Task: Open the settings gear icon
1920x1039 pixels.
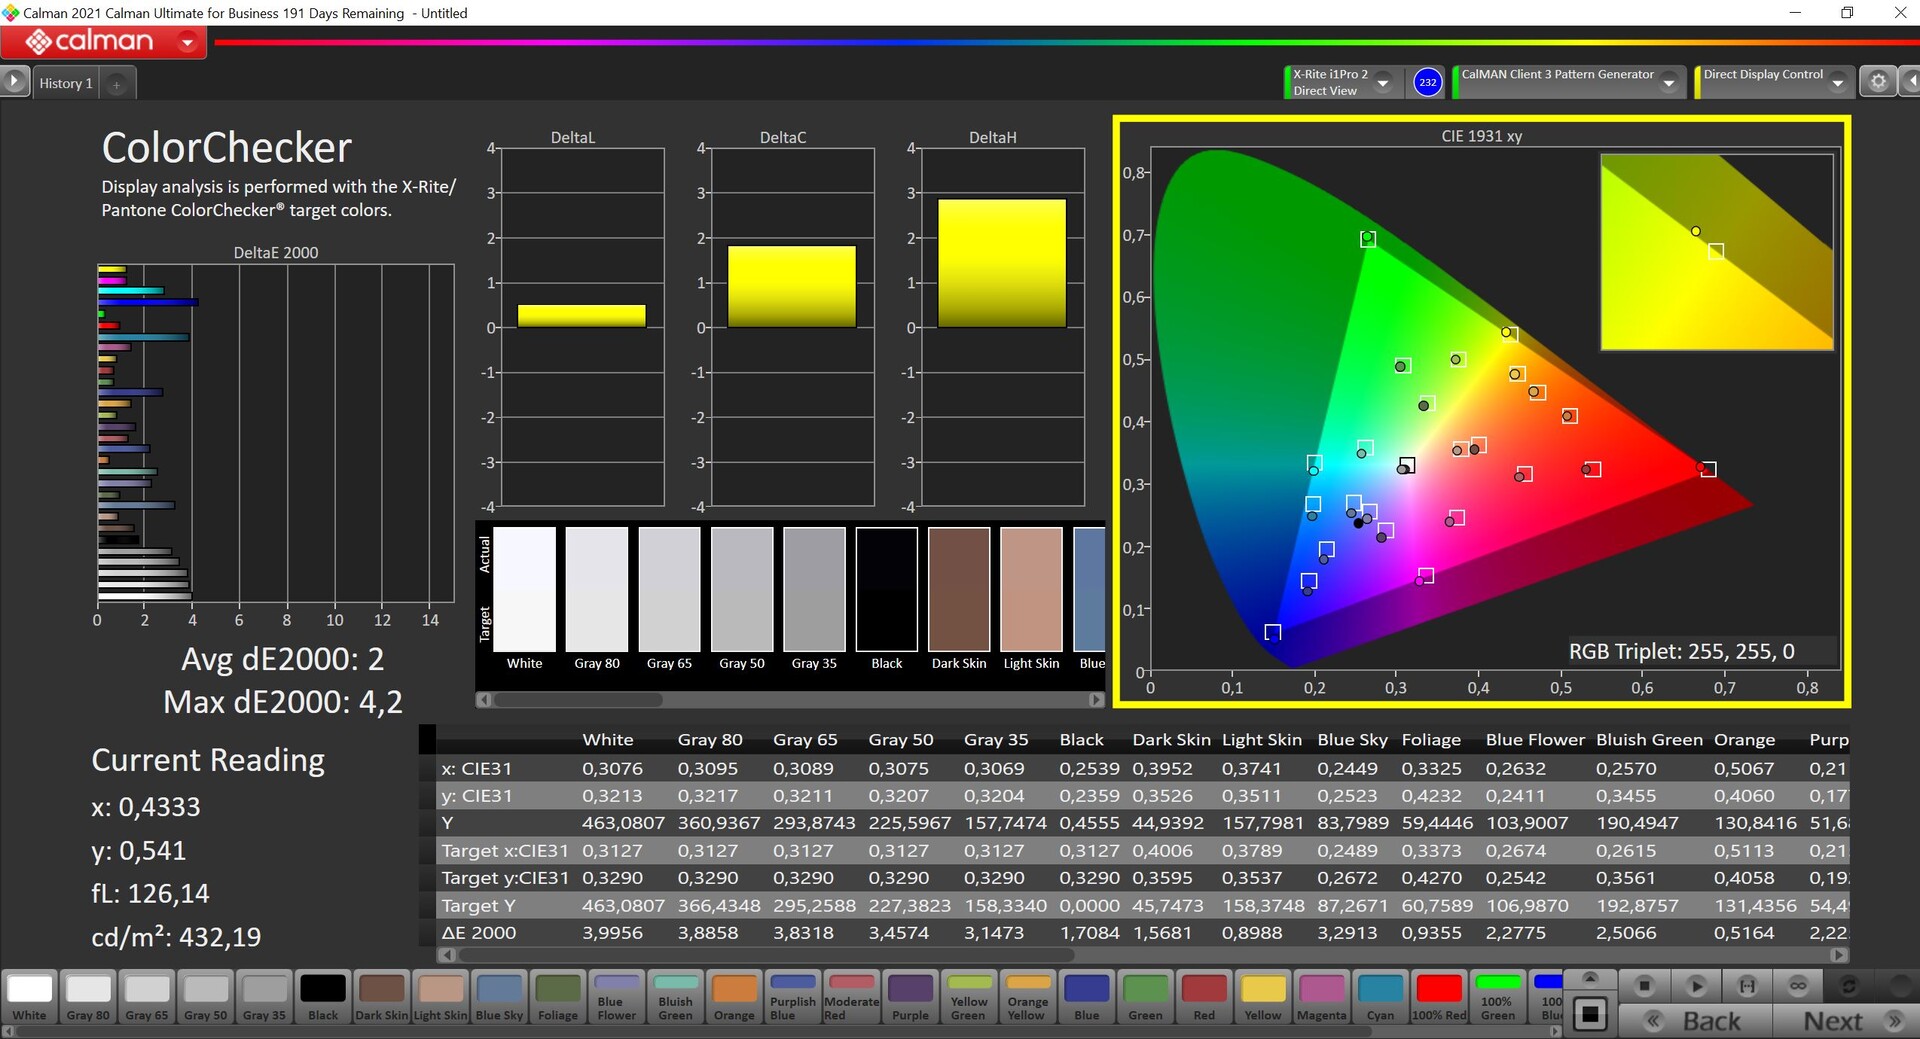Action: (1878, 82)
